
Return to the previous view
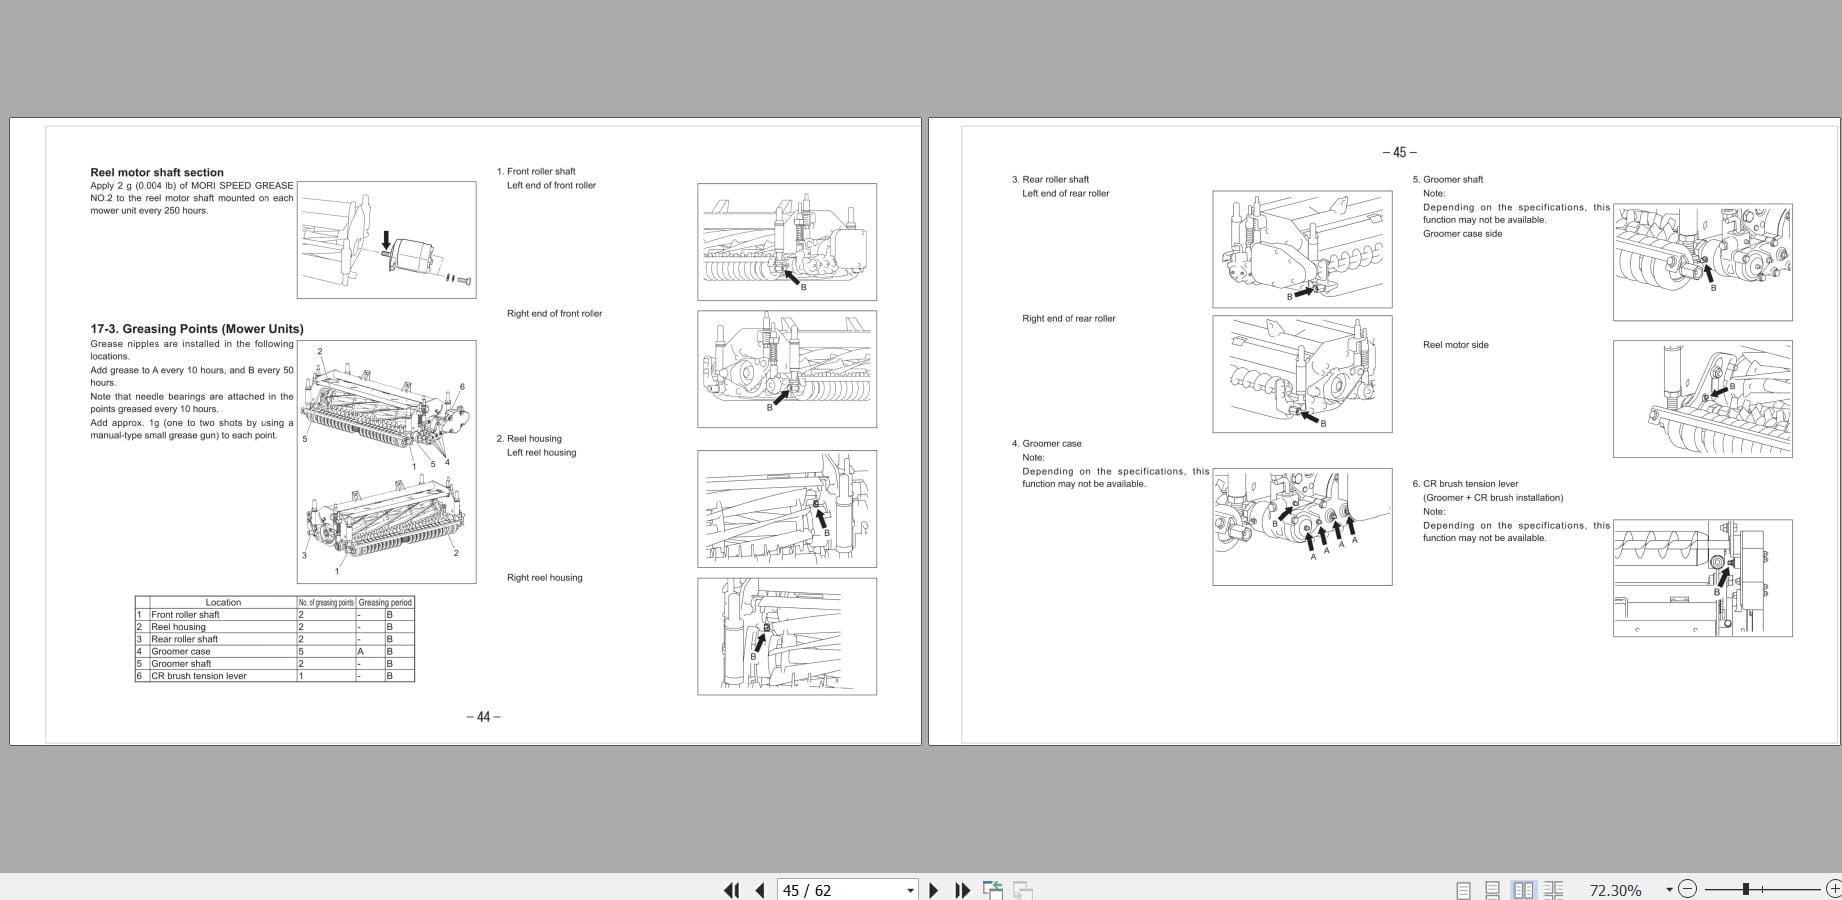coord(992,889)
